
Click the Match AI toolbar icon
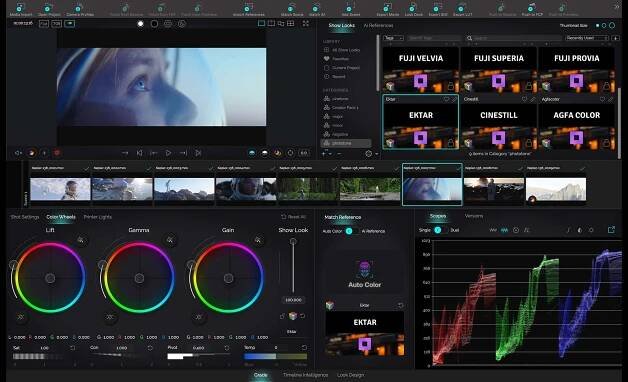coord(317,8)
